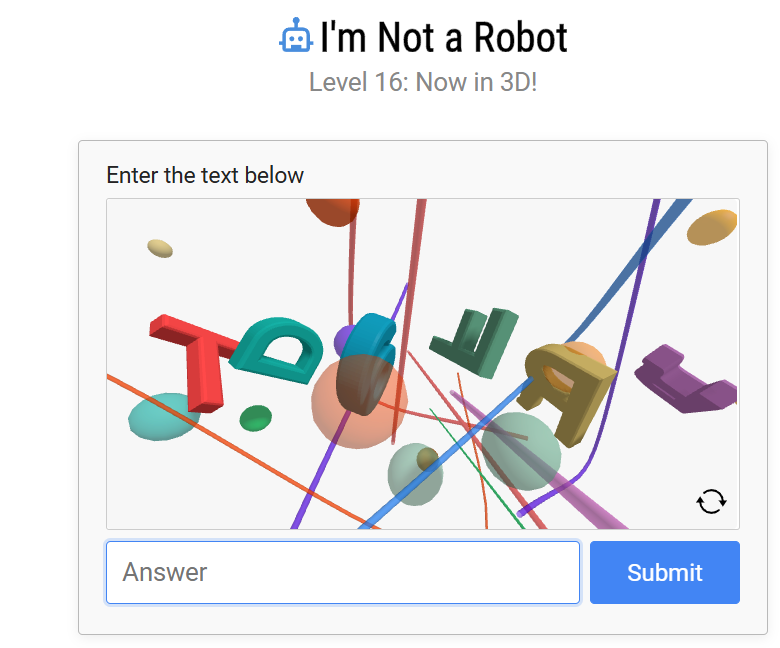
Task: Click the "I'm Not a Robot" title
Action: click(444, 38)
